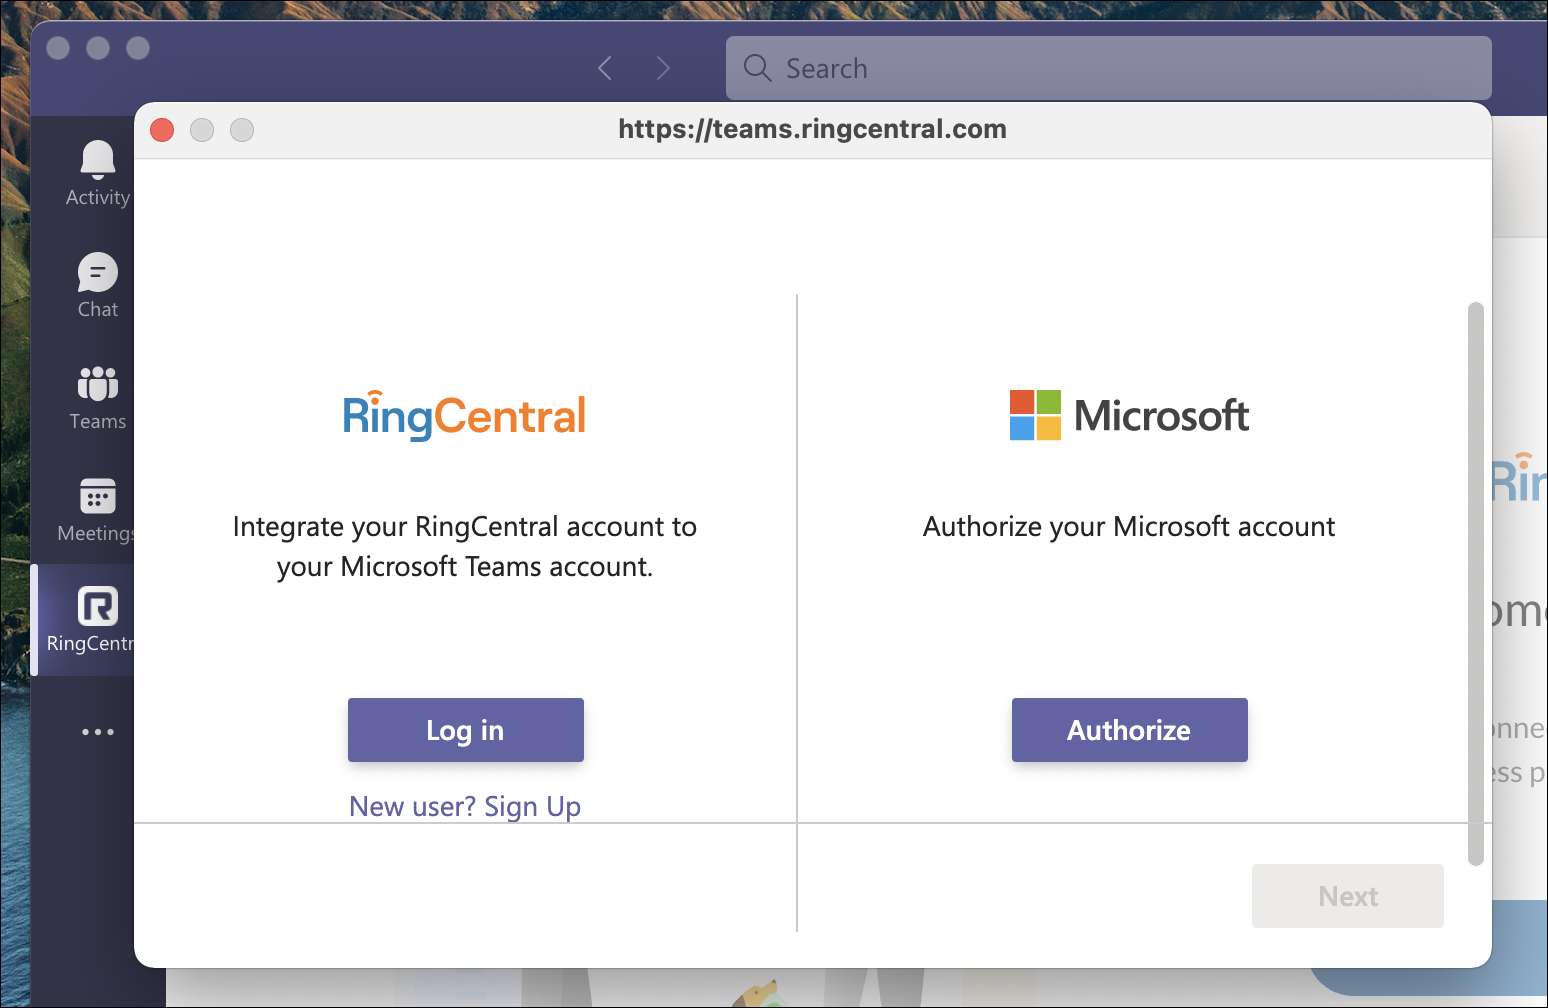Select the RingCentral app icon

97,607
